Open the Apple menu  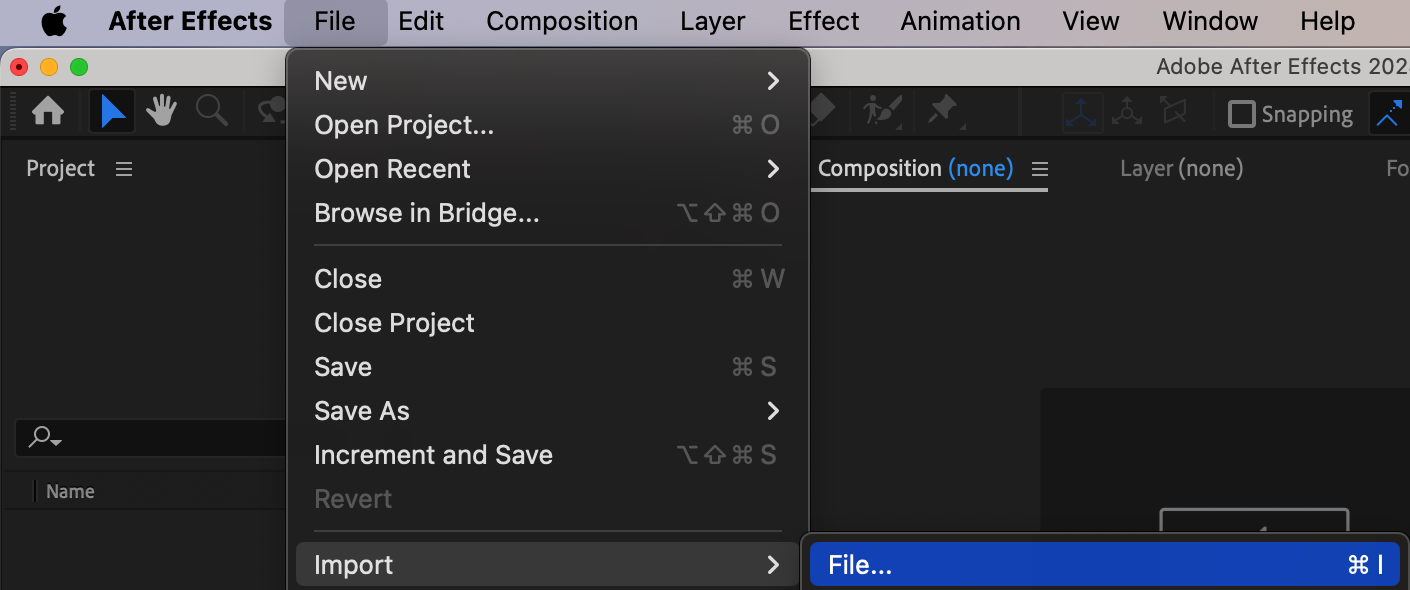pyautogui.click(x=54, y=21)
